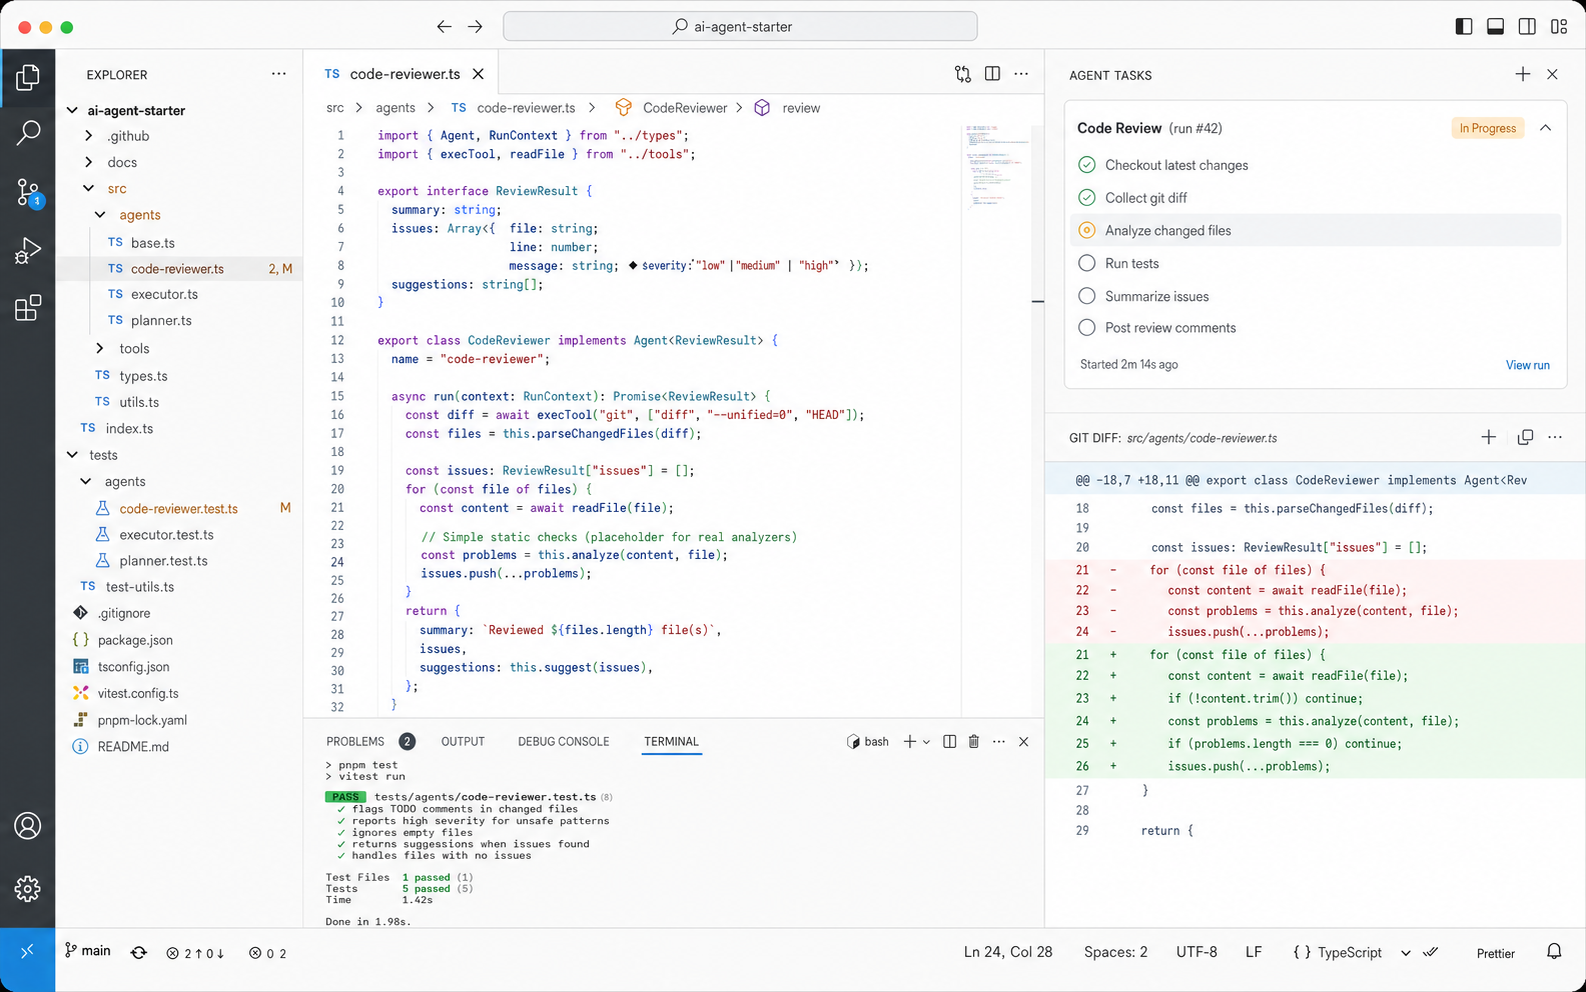Collapse the src folder
1586x992 pixels.
point(89,188)
